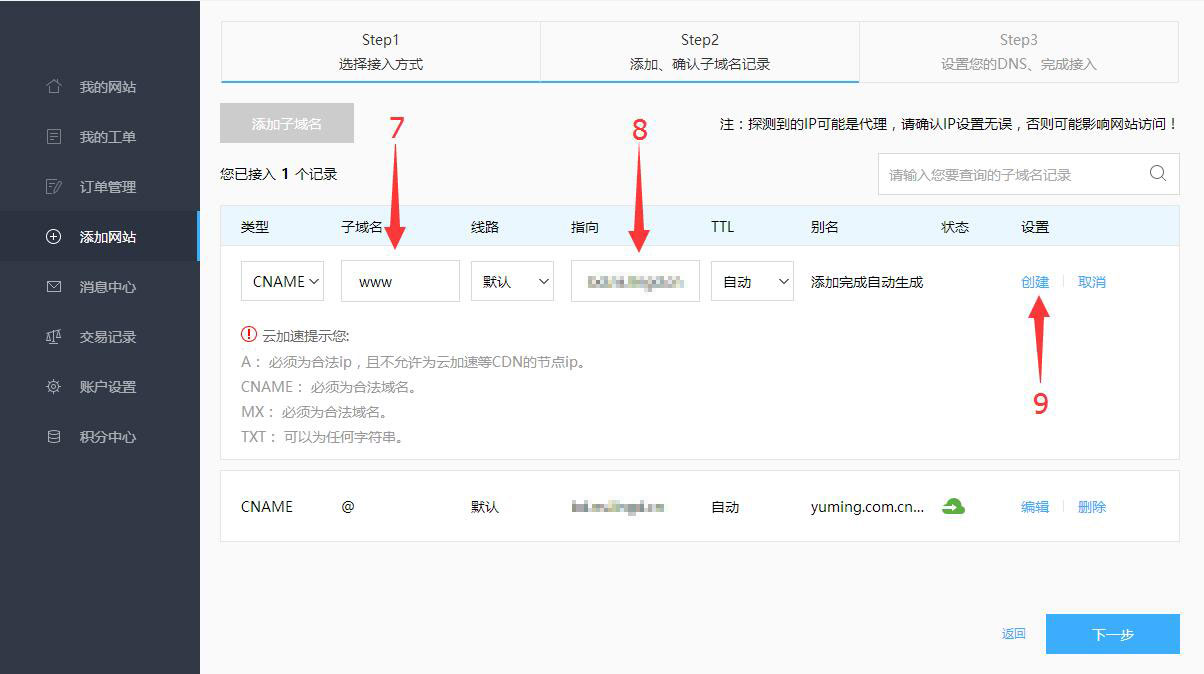
Task: Click the database icon beside 积分中心
Action: (x=54, y=437)
